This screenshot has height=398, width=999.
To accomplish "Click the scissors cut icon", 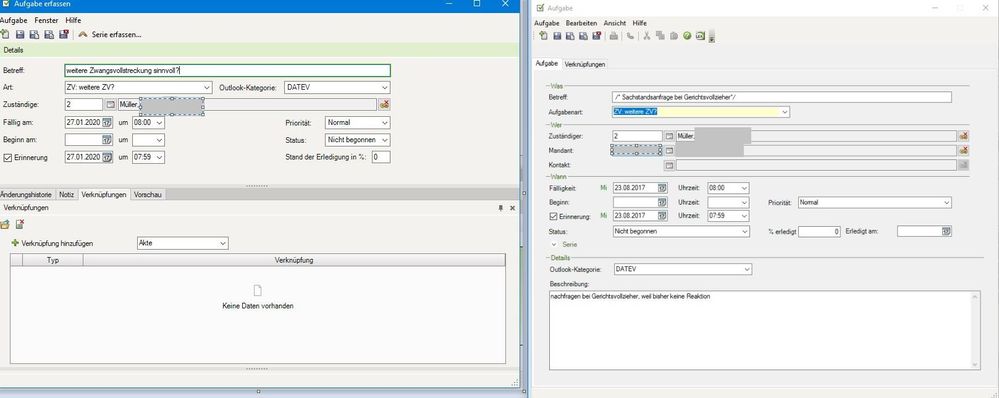I will point(647,36).
